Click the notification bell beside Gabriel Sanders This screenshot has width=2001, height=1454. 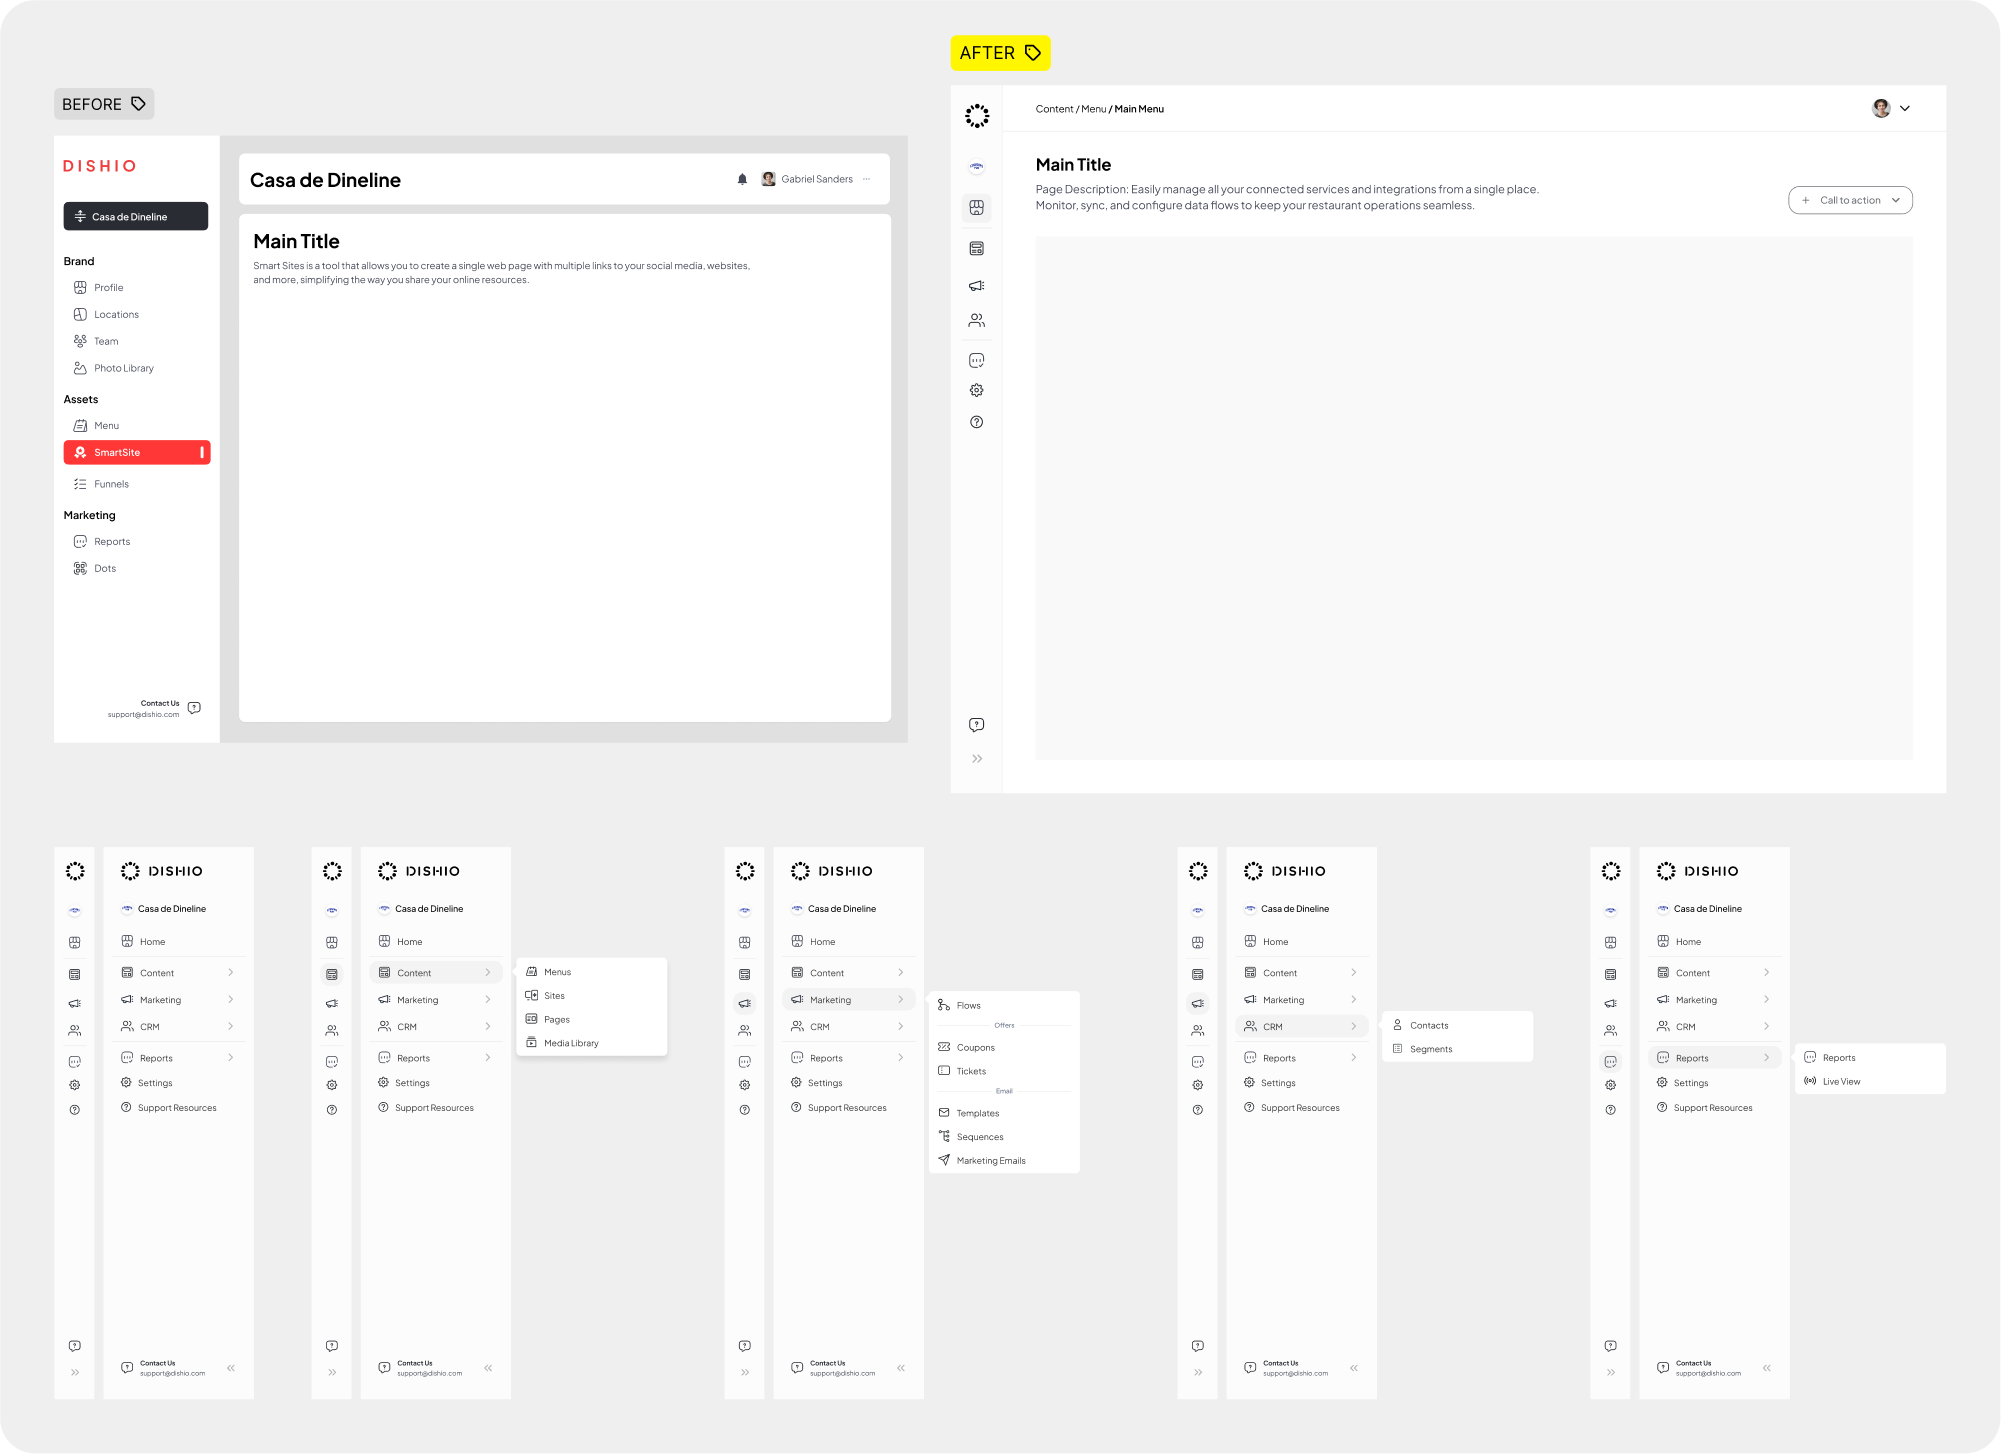coord(742,179)
